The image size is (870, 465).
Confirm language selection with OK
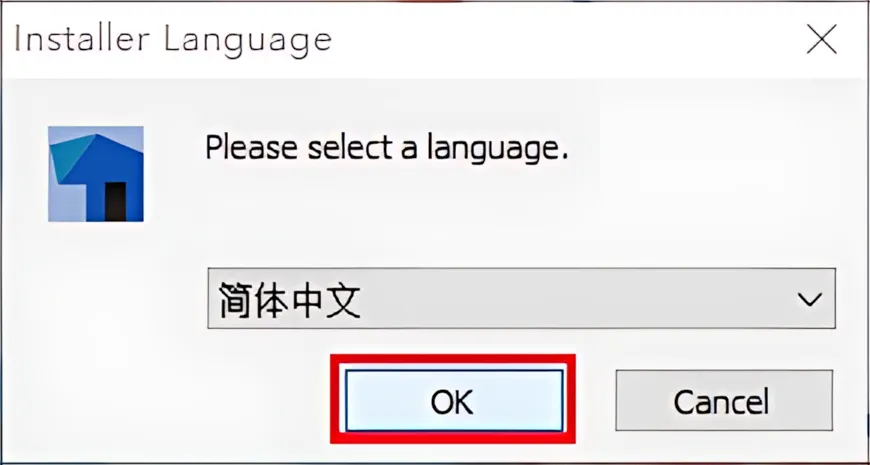point(453,400)
